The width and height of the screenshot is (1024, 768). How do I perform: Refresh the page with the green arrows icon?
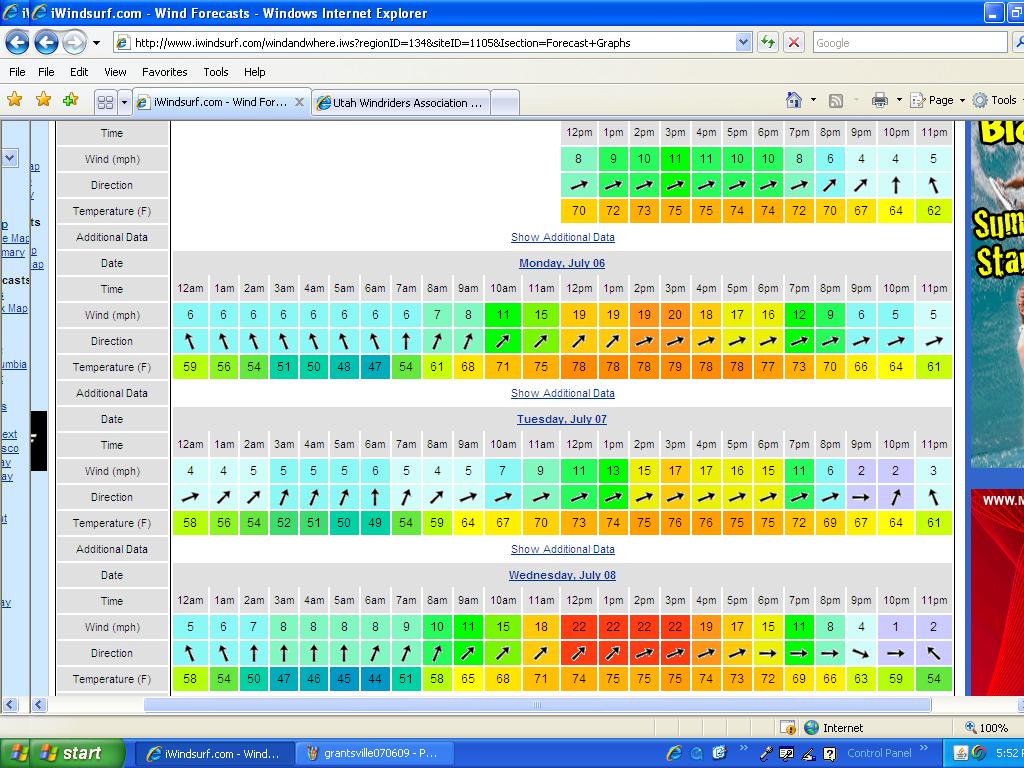tap(767, 42)
